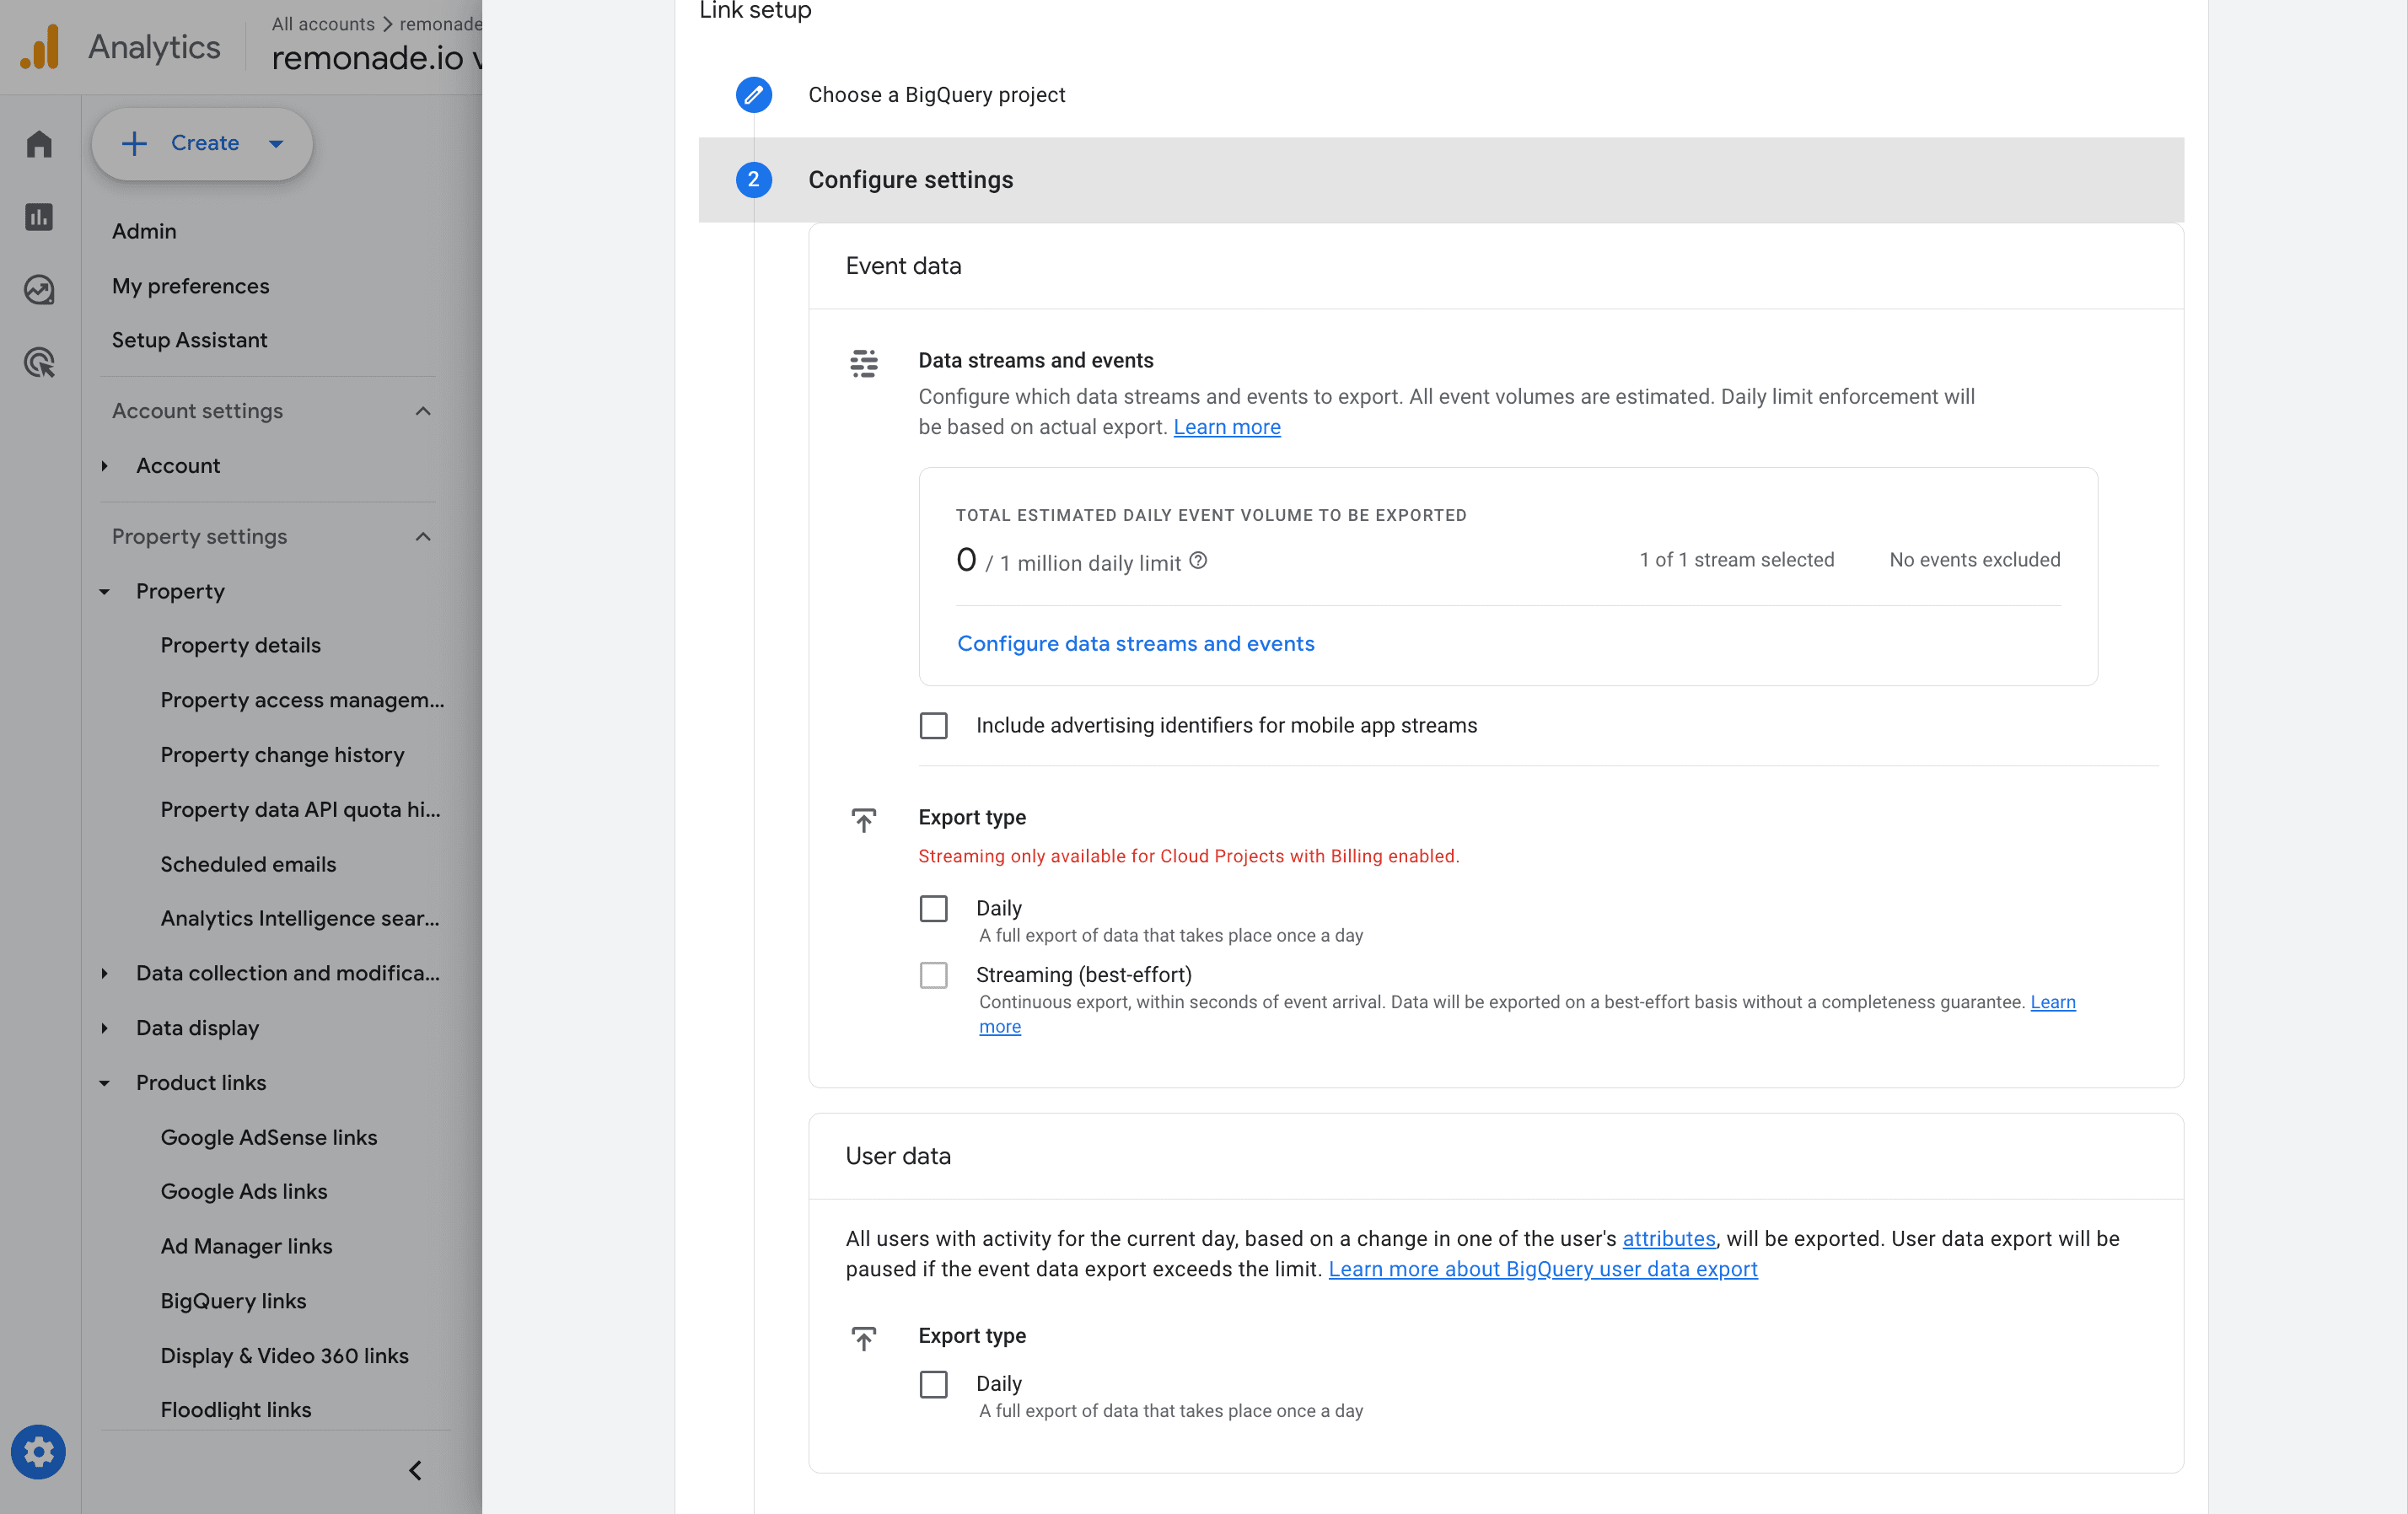Open Setup Assistant menu item
Screen dimensions: 2408x1514
pyautogui.click(x=189, y=340)
